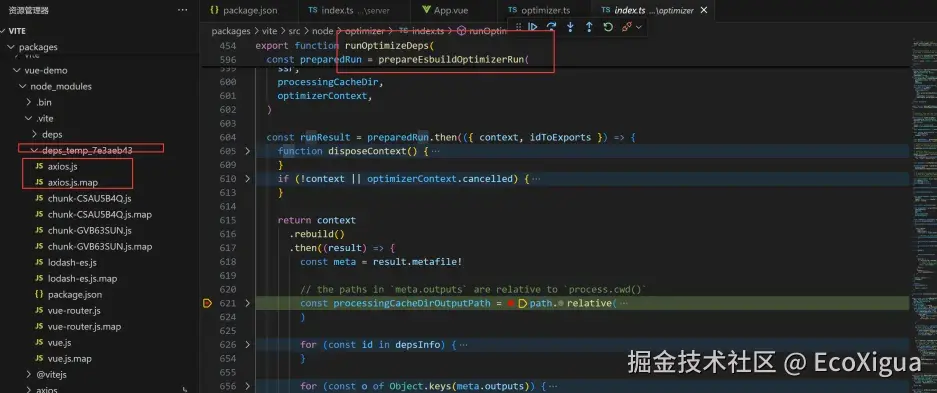Viewport: 937px width, 393px height.
Task: Open chunk-GVB63SUN.js.map file
Action: pos(100,247)
